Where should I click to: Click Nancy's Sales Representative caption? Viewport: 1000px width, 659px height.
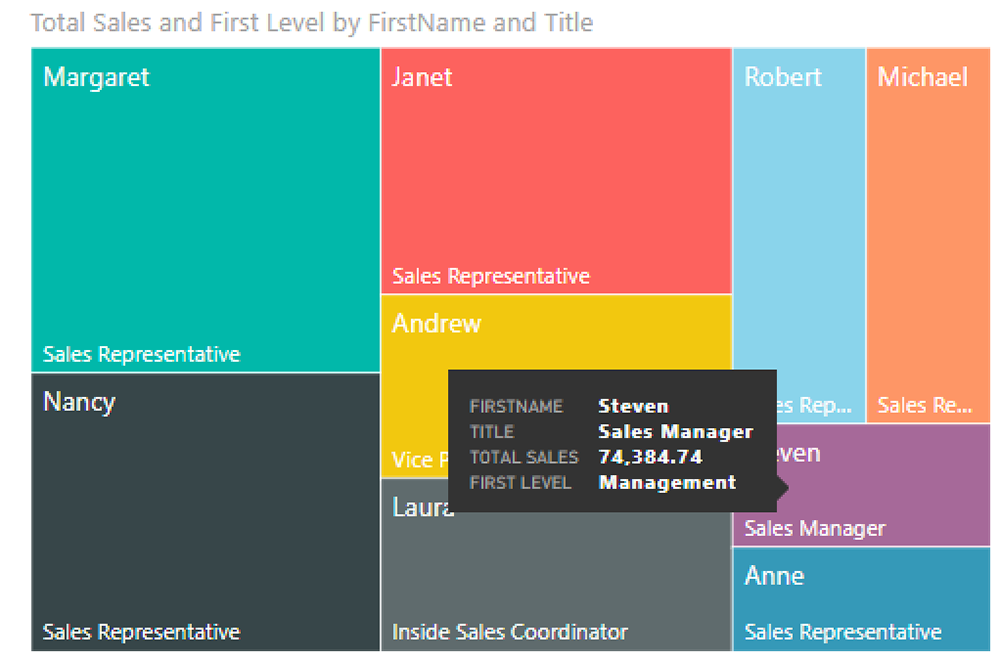[x=141, y=632]
